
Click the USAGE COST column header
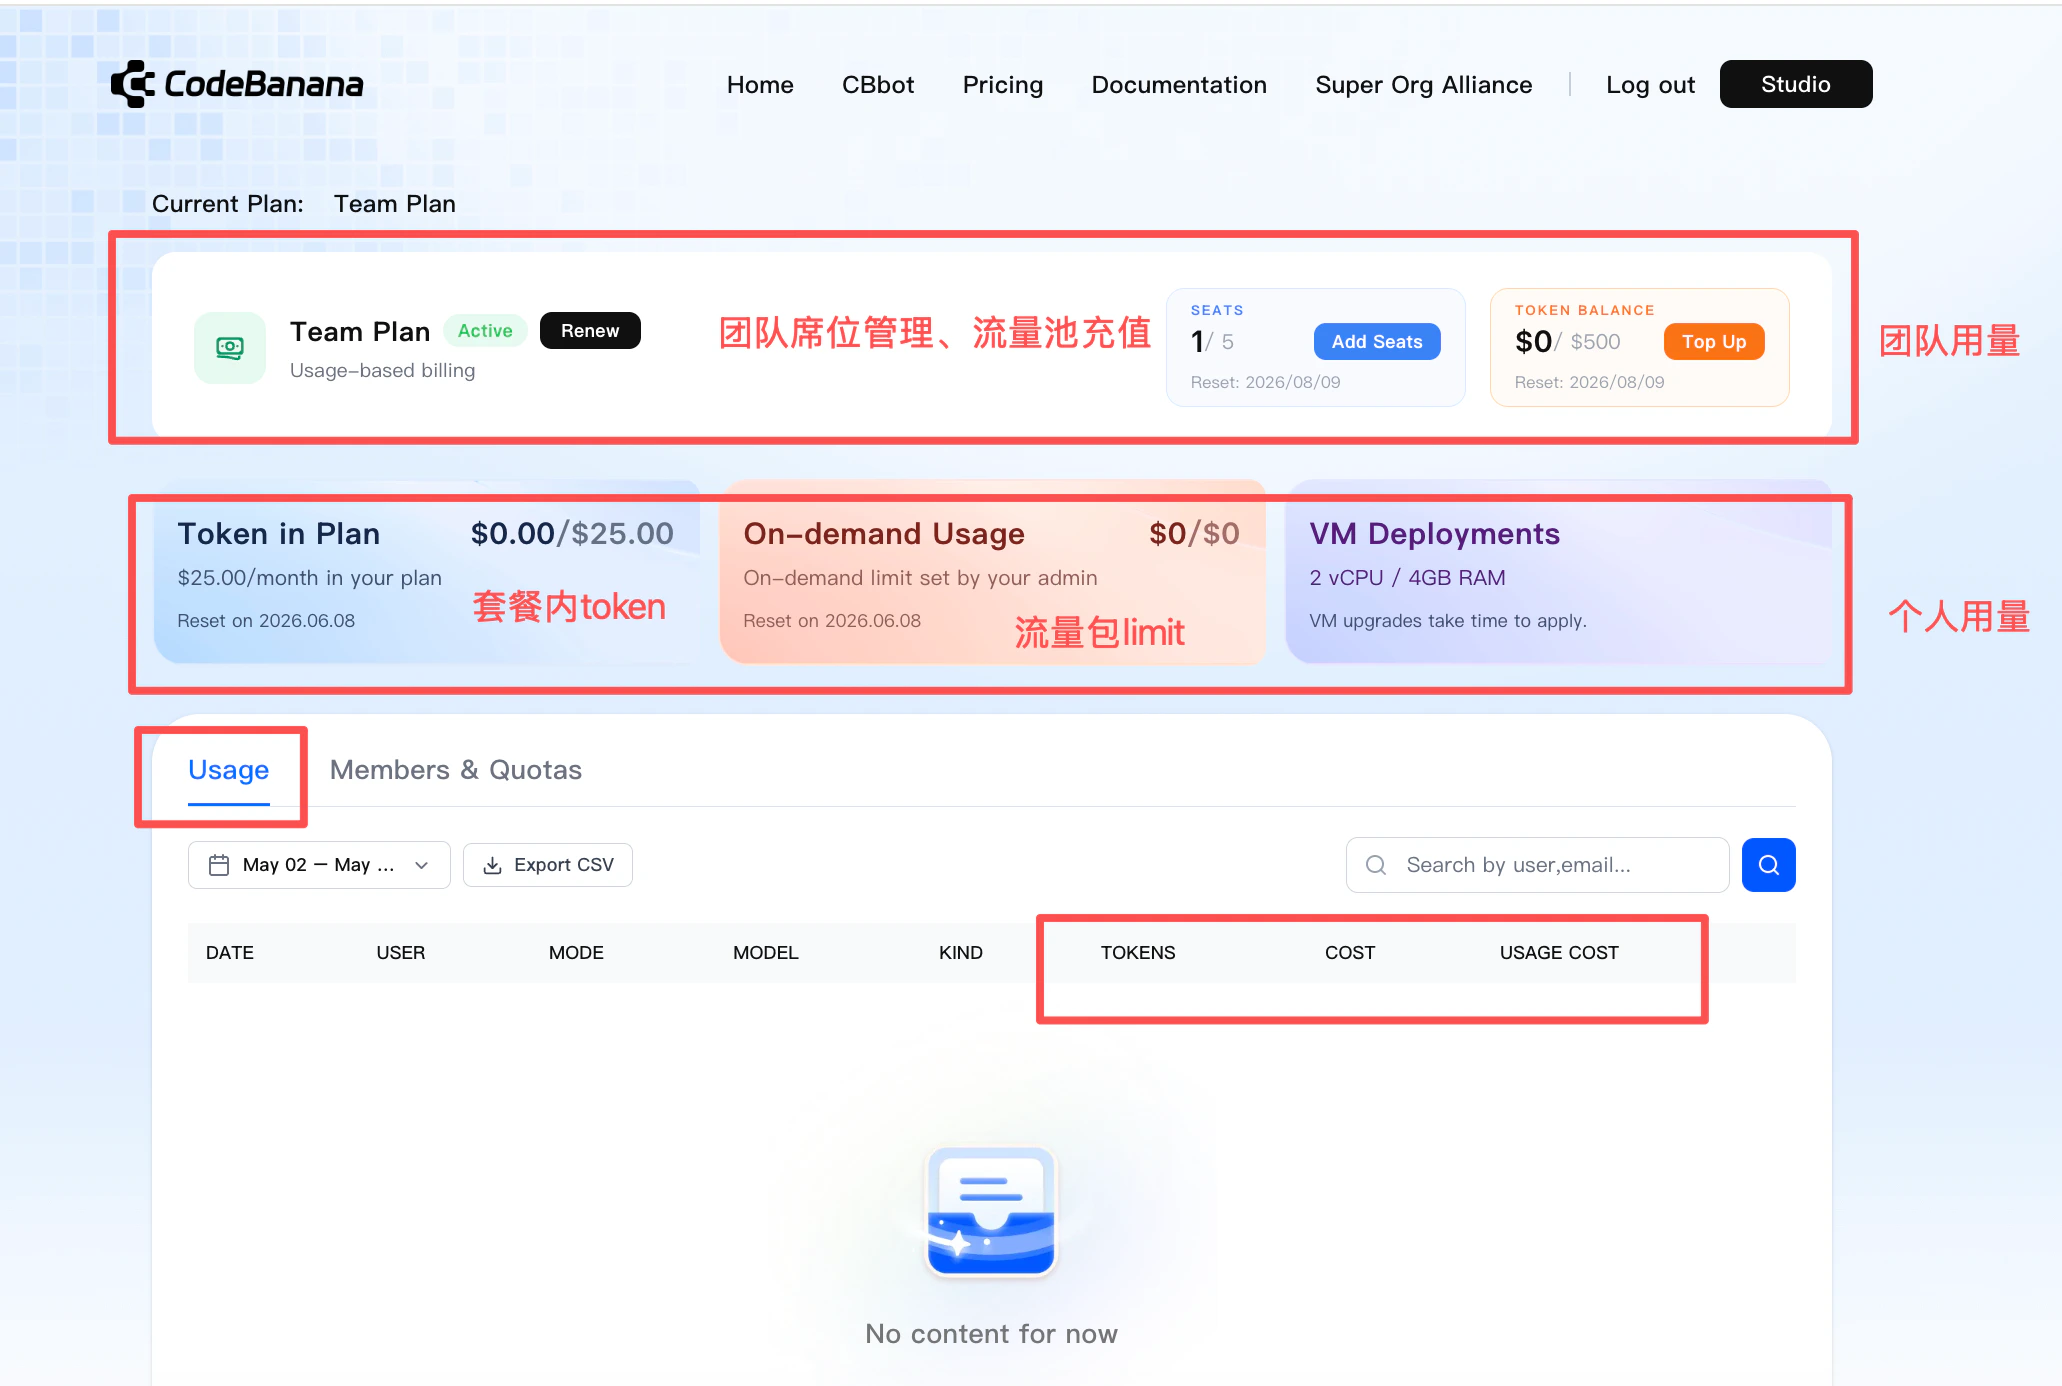coord(1559,953)
